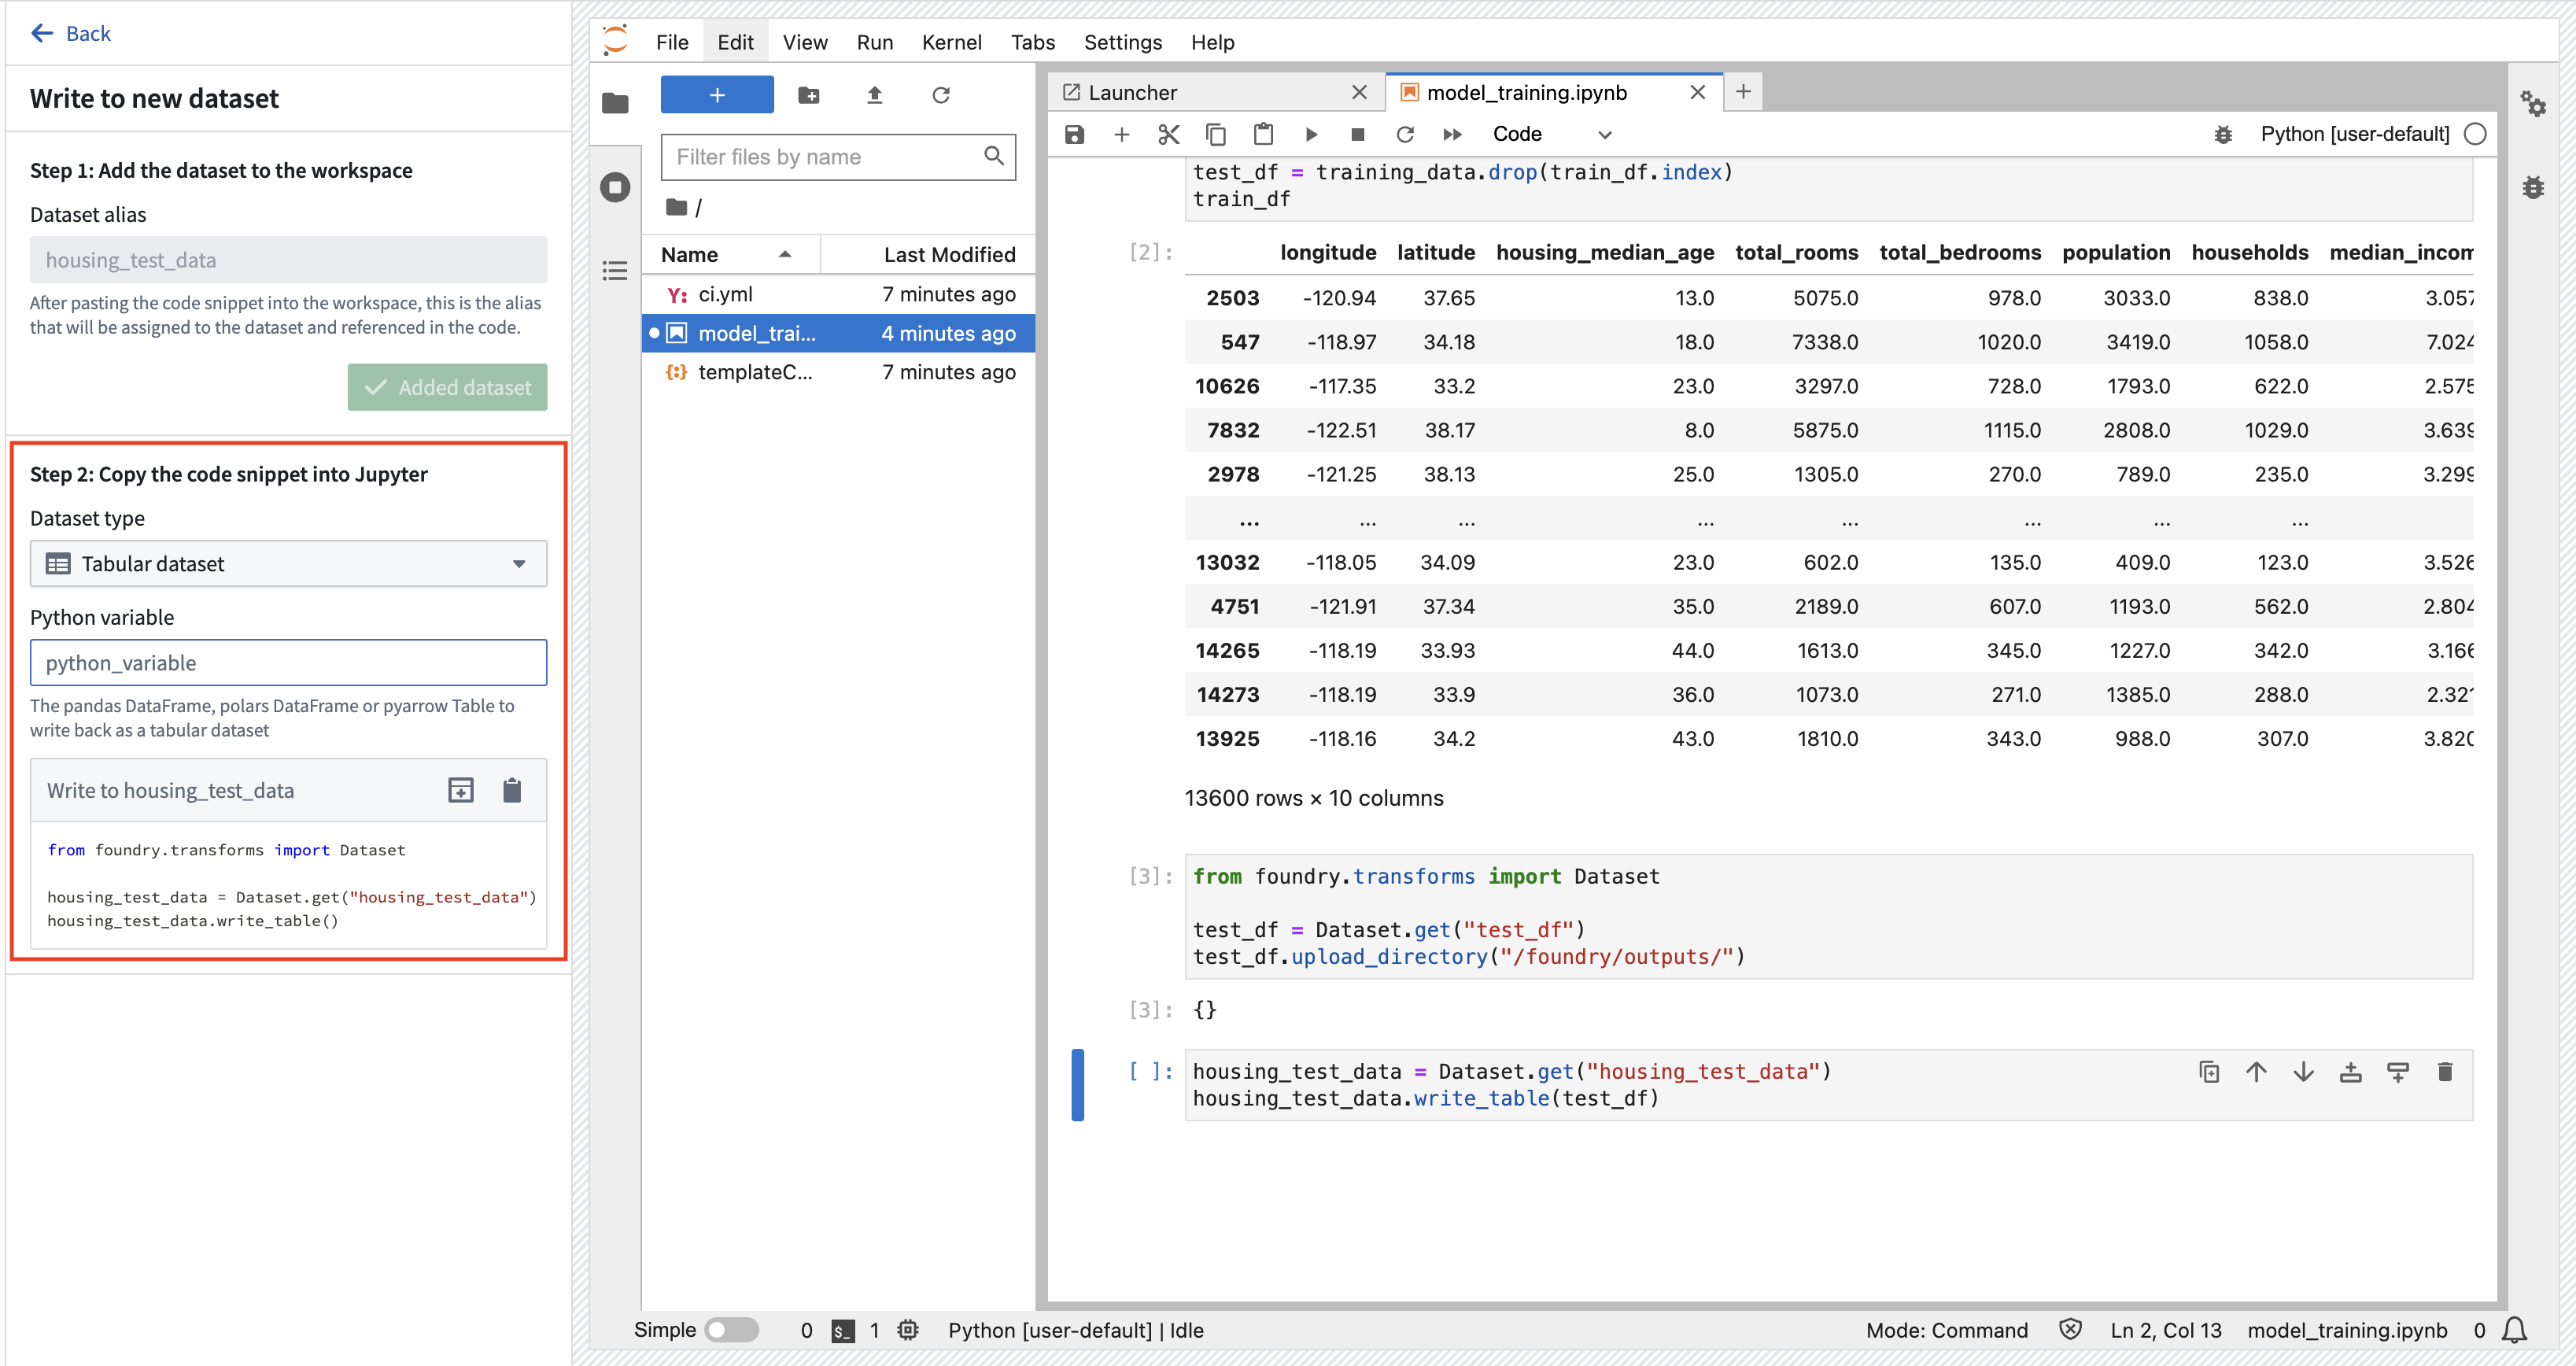Run the selected cell
The image size is (2576, 1366).
[x=1311, y=134]
